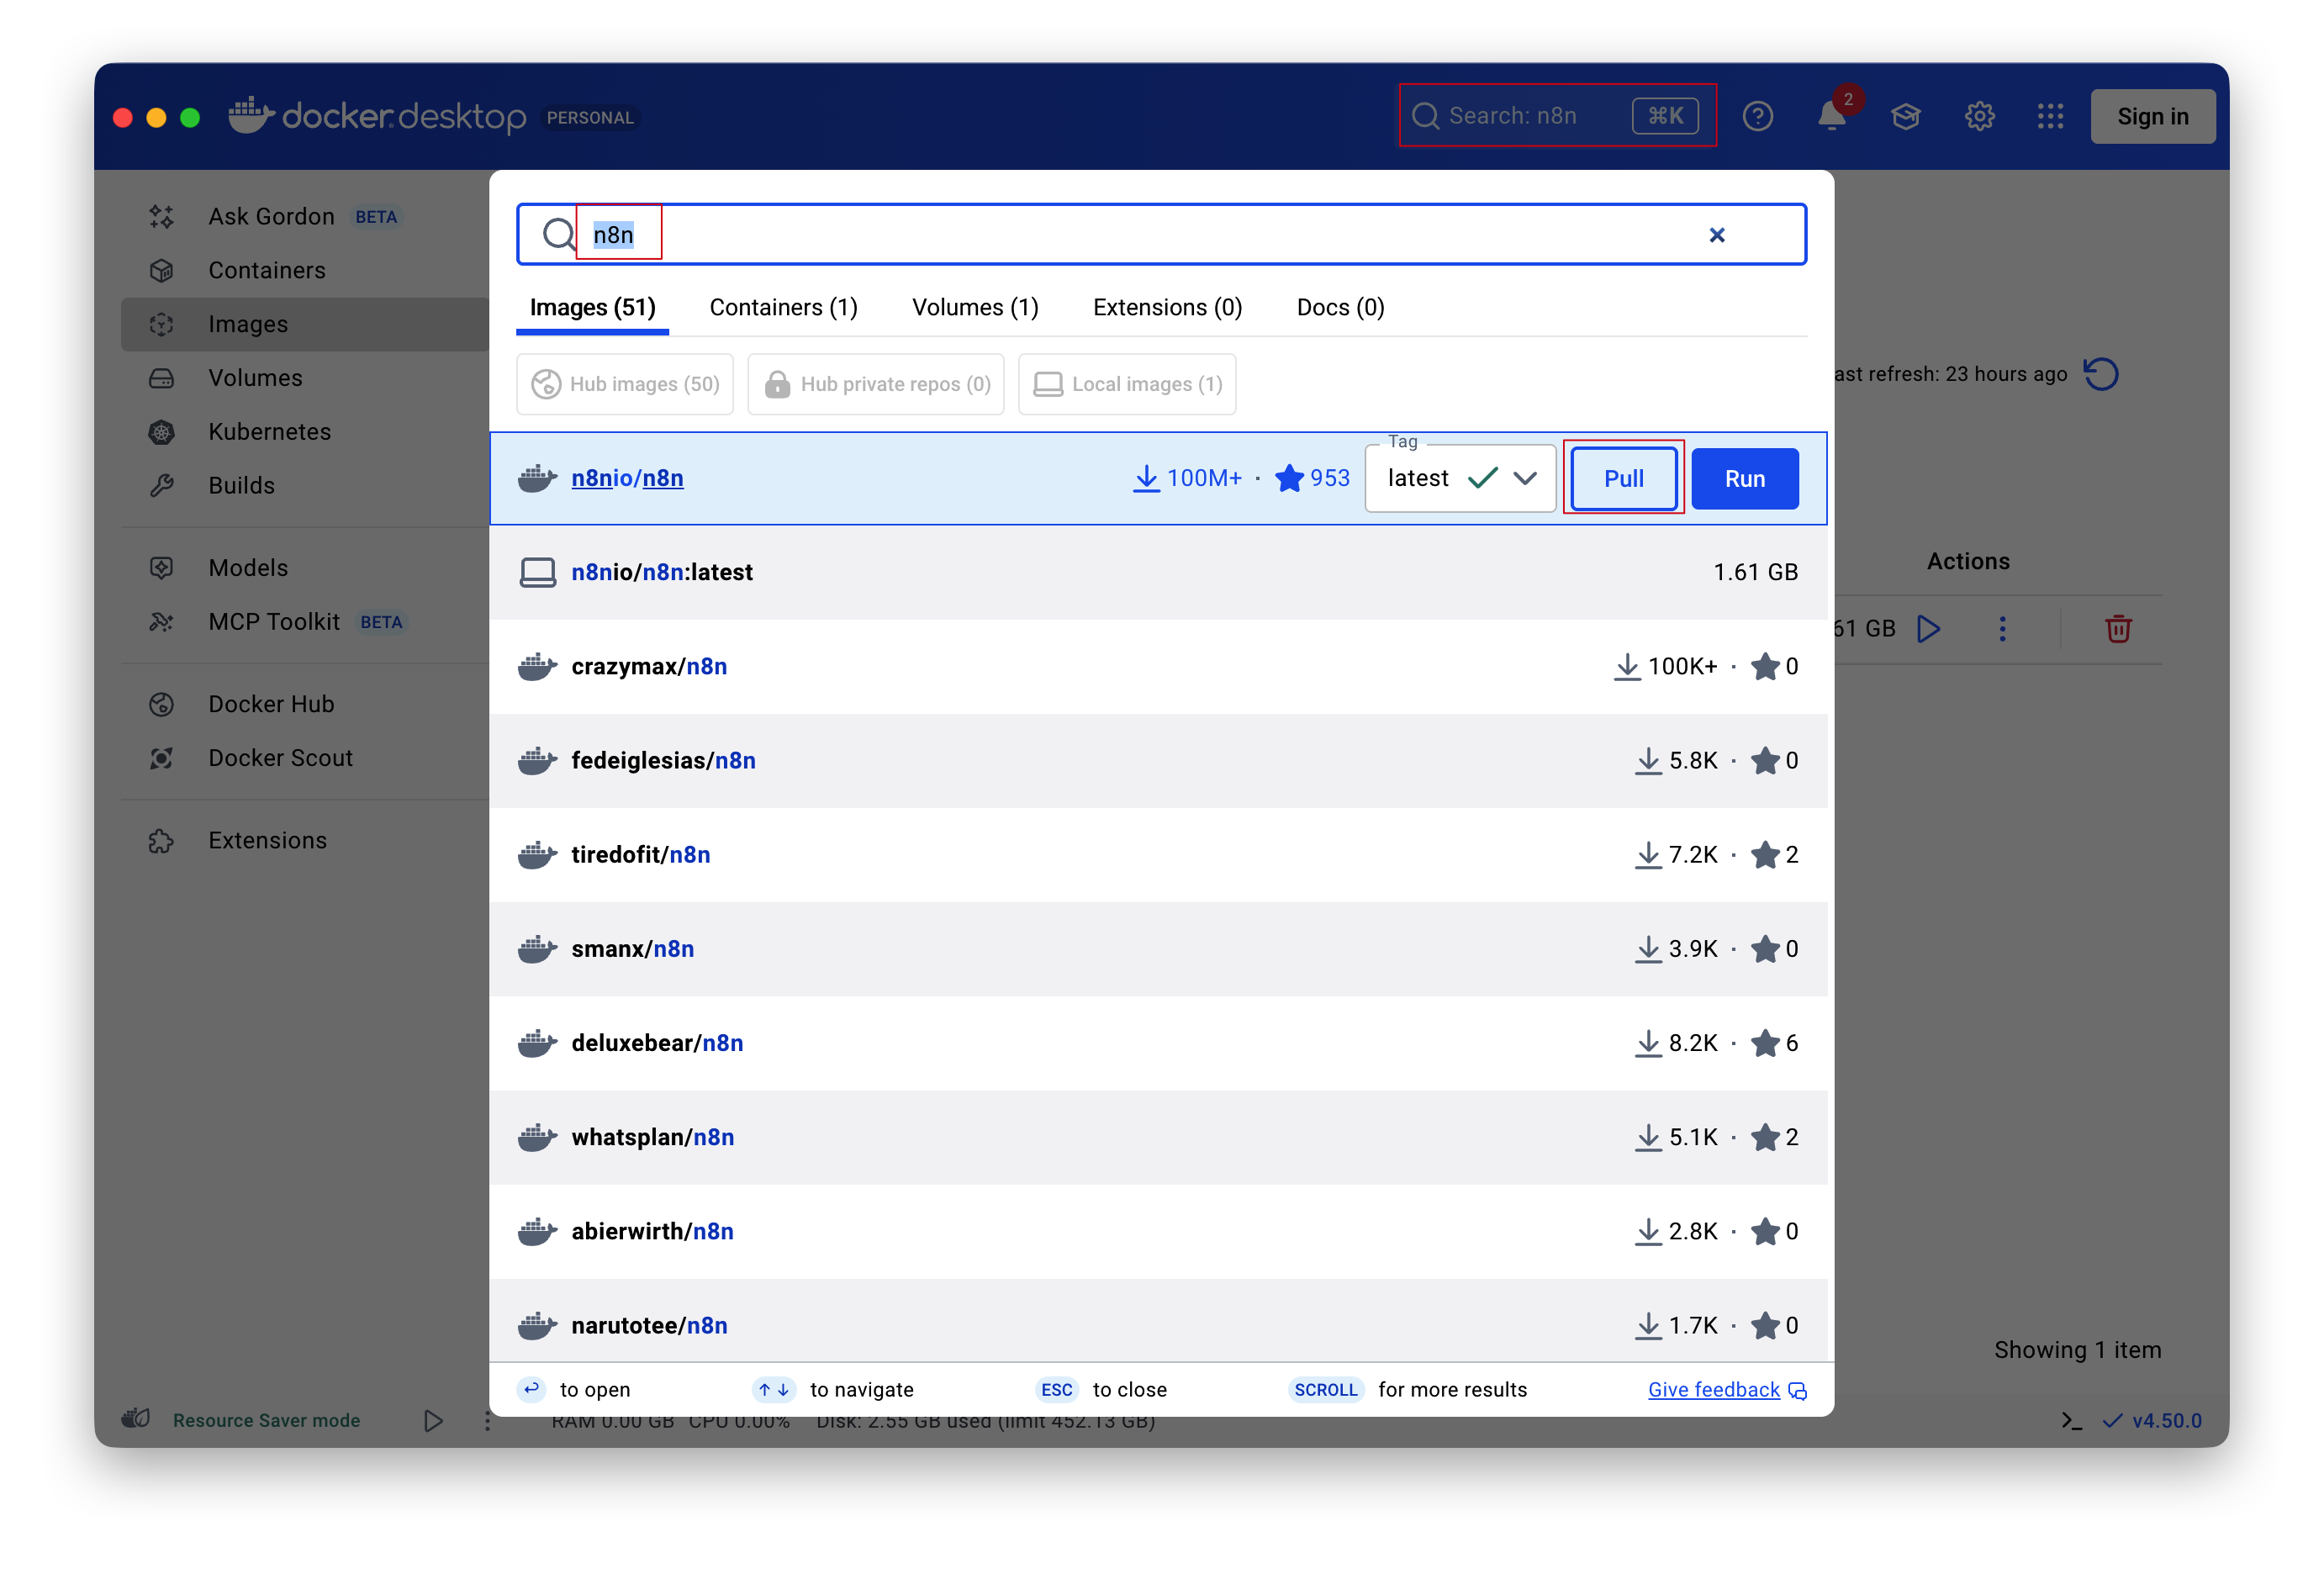Viewport: 2324px width, 1574px height.
Task: Clear the search with the X icon
Action: [x=1716, y=235]
